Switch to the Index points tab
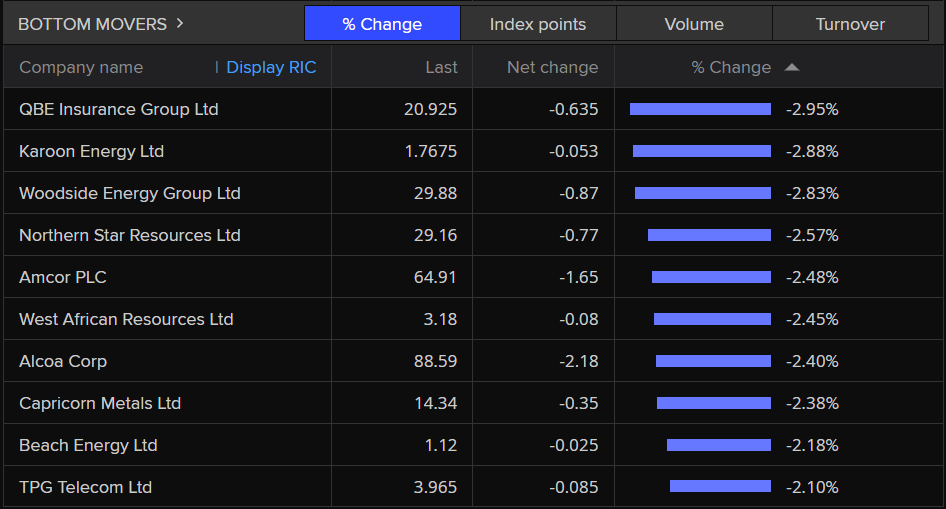The width and height of the screenshot is (946, 509). coord(538,24)
